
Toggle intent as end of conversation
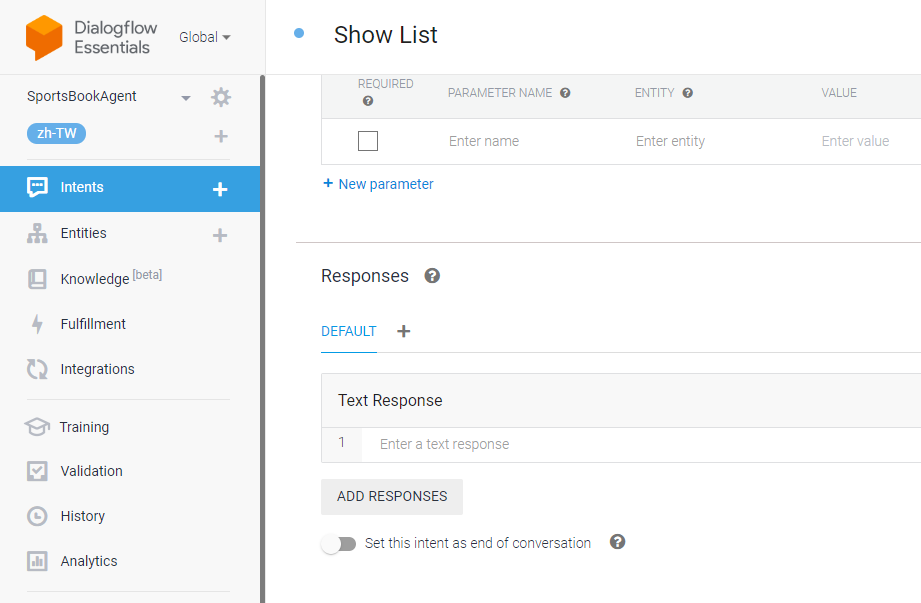(339, 544)
